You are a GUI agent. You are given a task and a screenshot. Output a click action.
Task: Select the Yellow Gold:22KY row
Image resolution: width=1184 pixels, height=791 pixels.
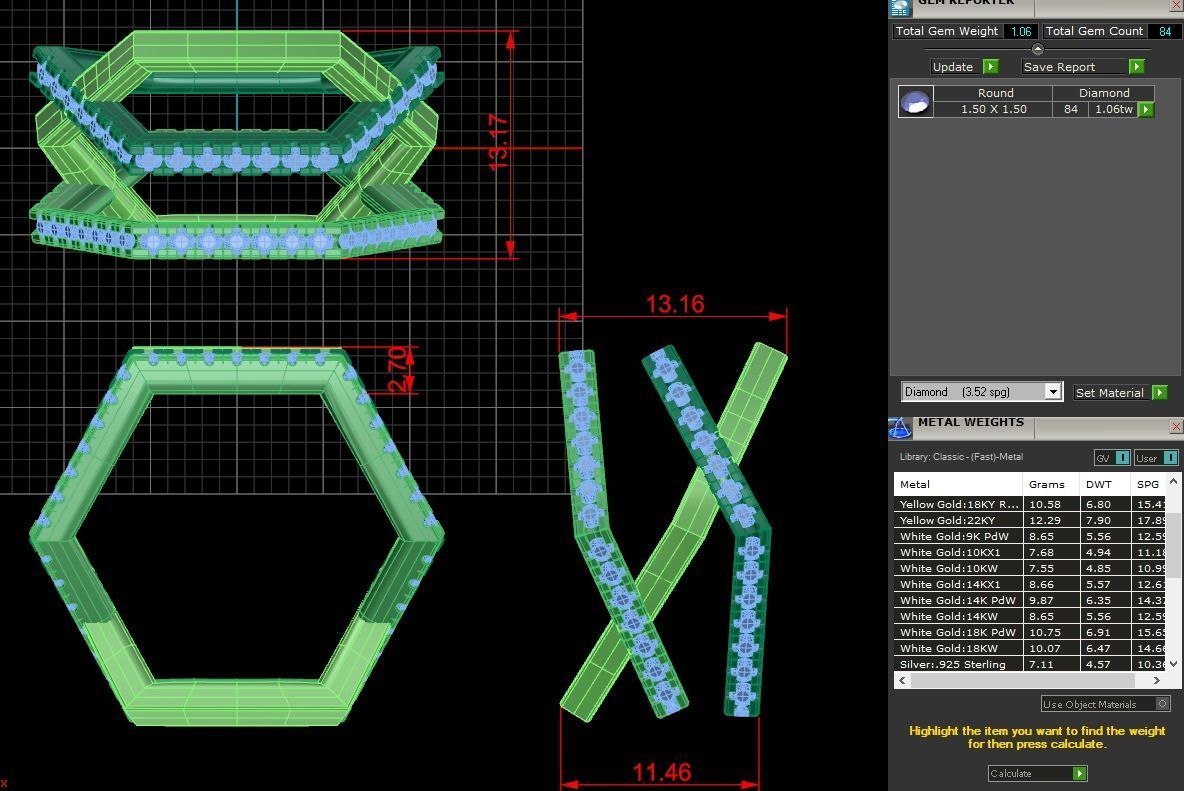tap(1030, 520)
